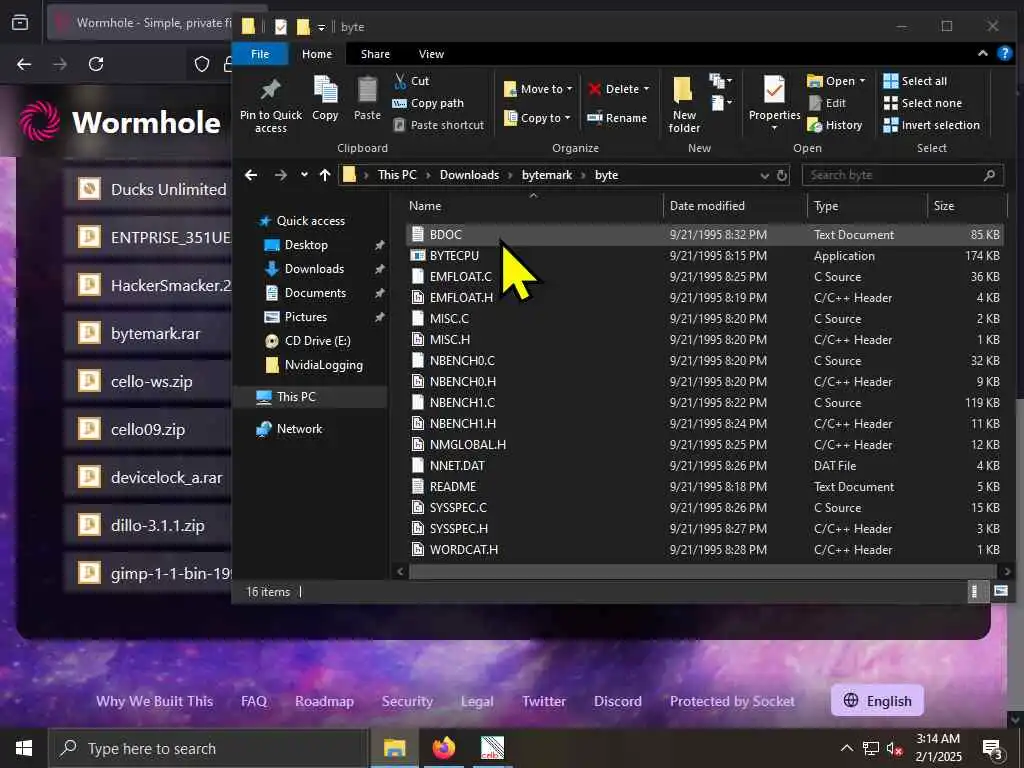
Task: Open notification center icon
Action: 993,749
